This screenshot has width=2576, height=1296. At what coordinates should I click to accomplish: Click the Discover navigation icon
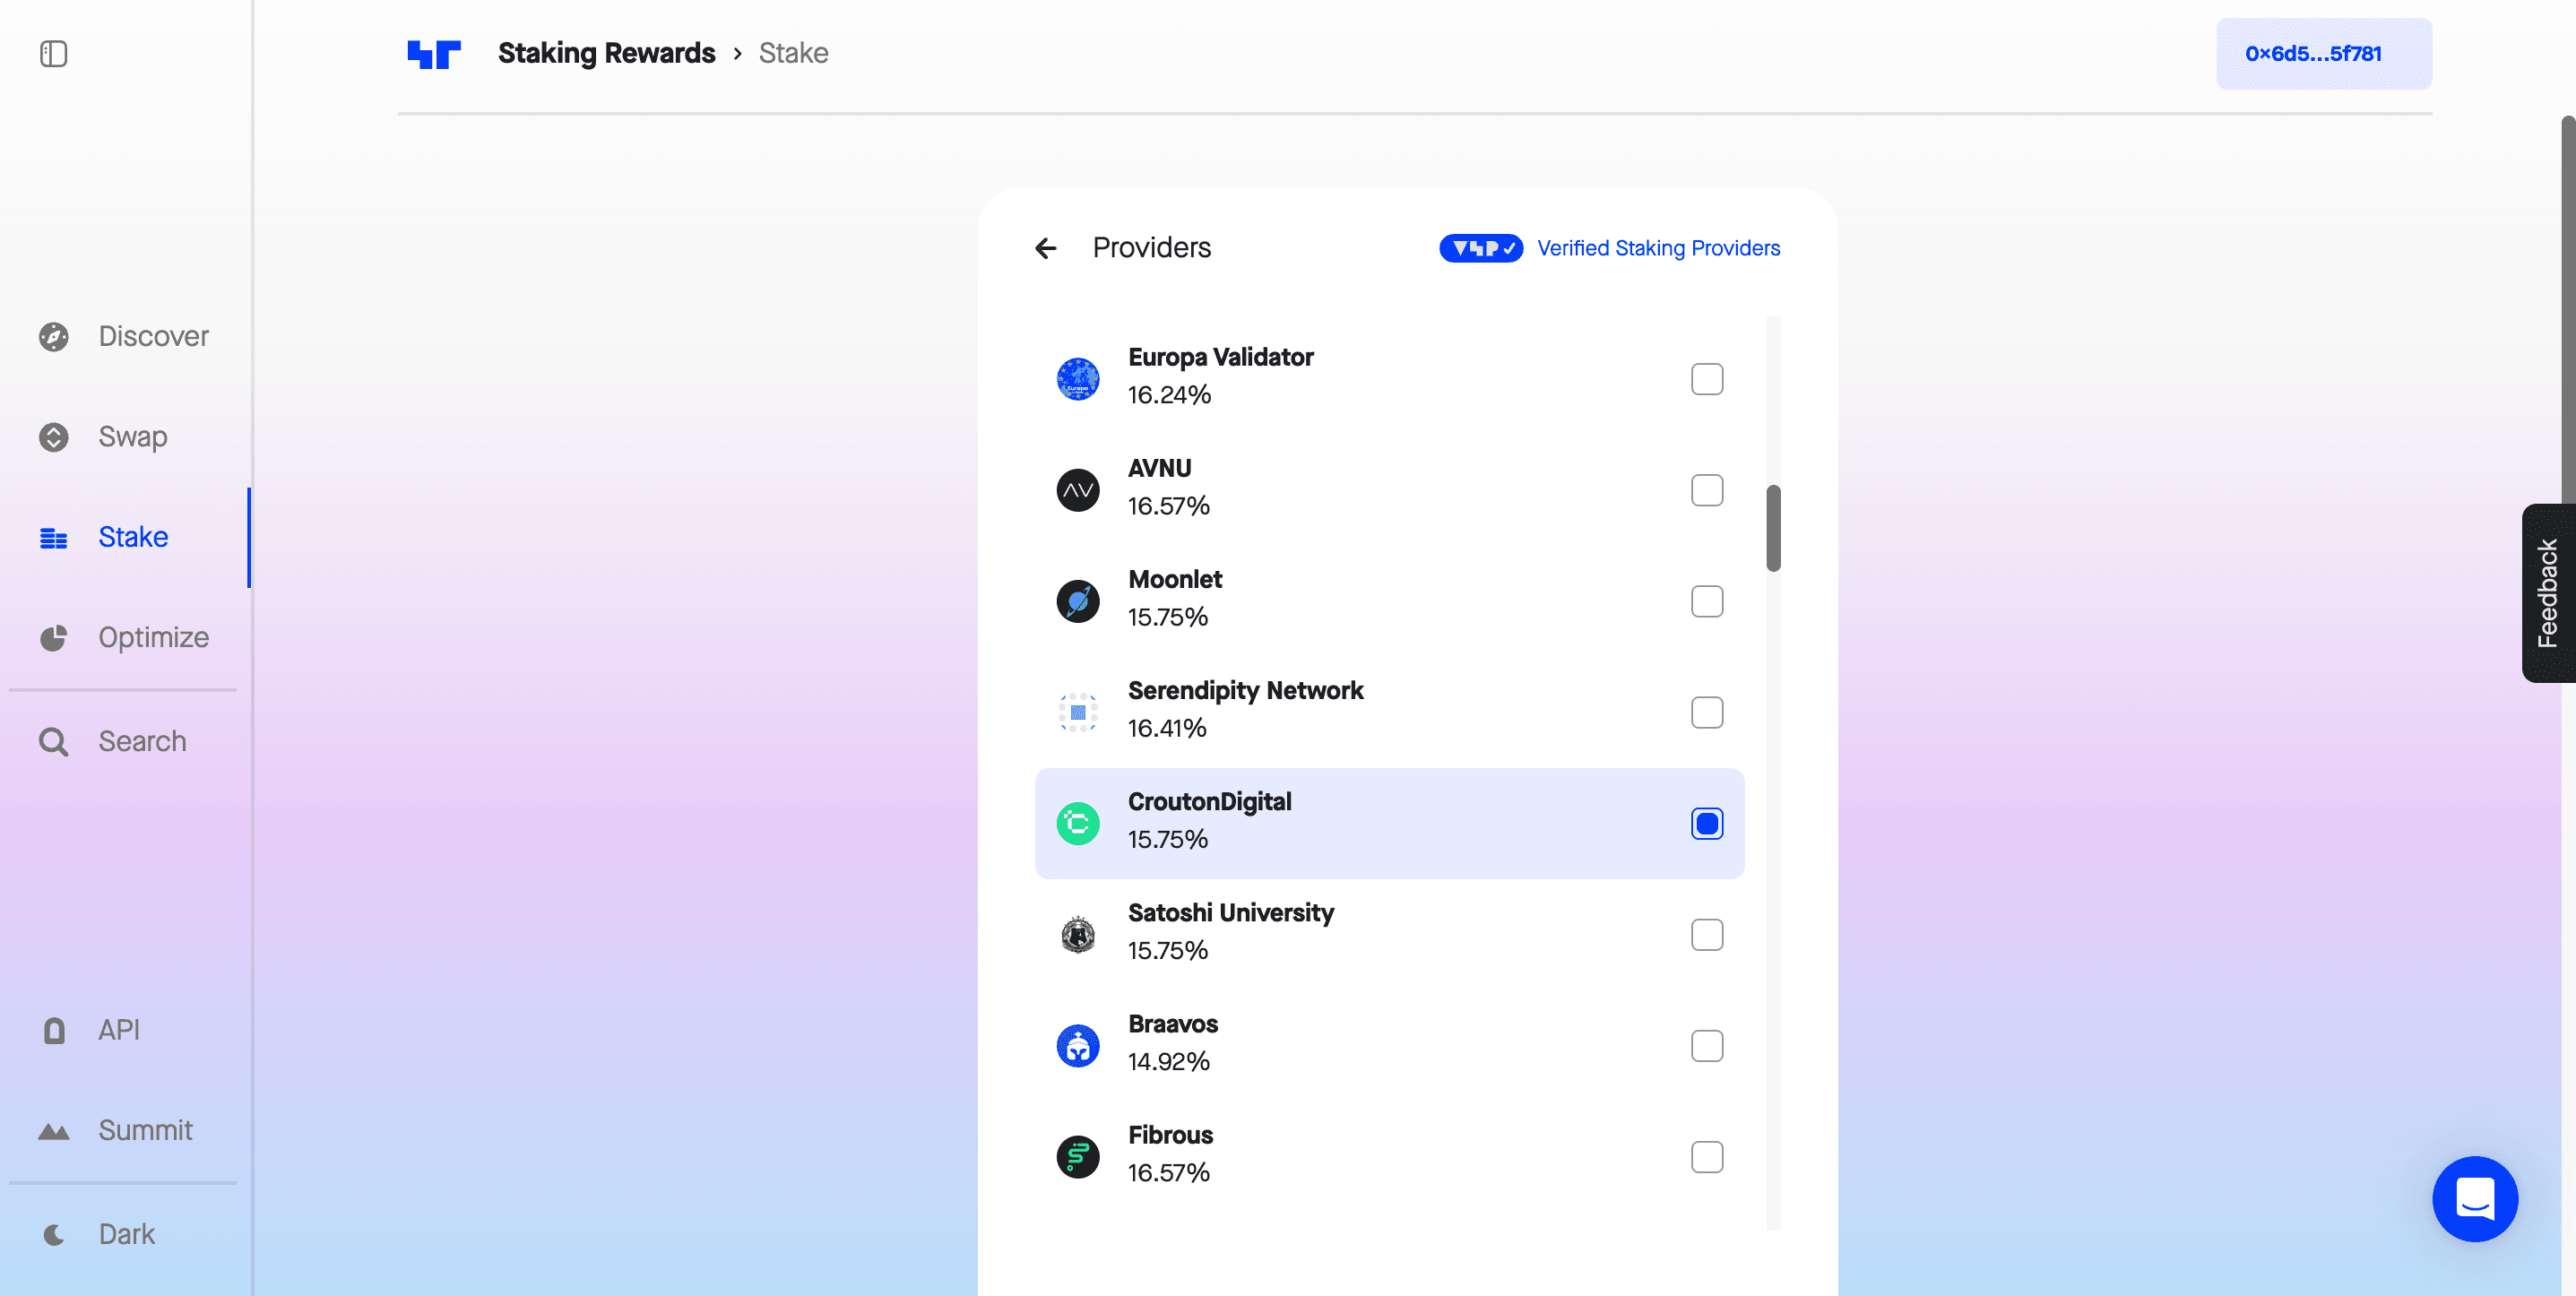(x=53, y=335)
